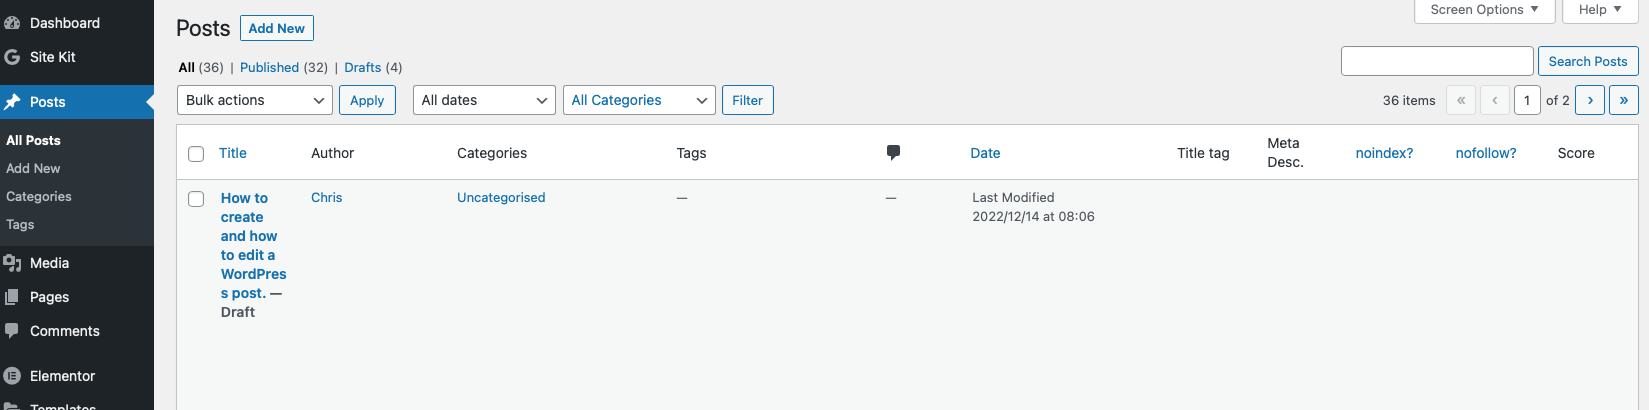The image size is (1649, 410).
Task: Select Categories in Posts submenu
Action: [39, 197]
